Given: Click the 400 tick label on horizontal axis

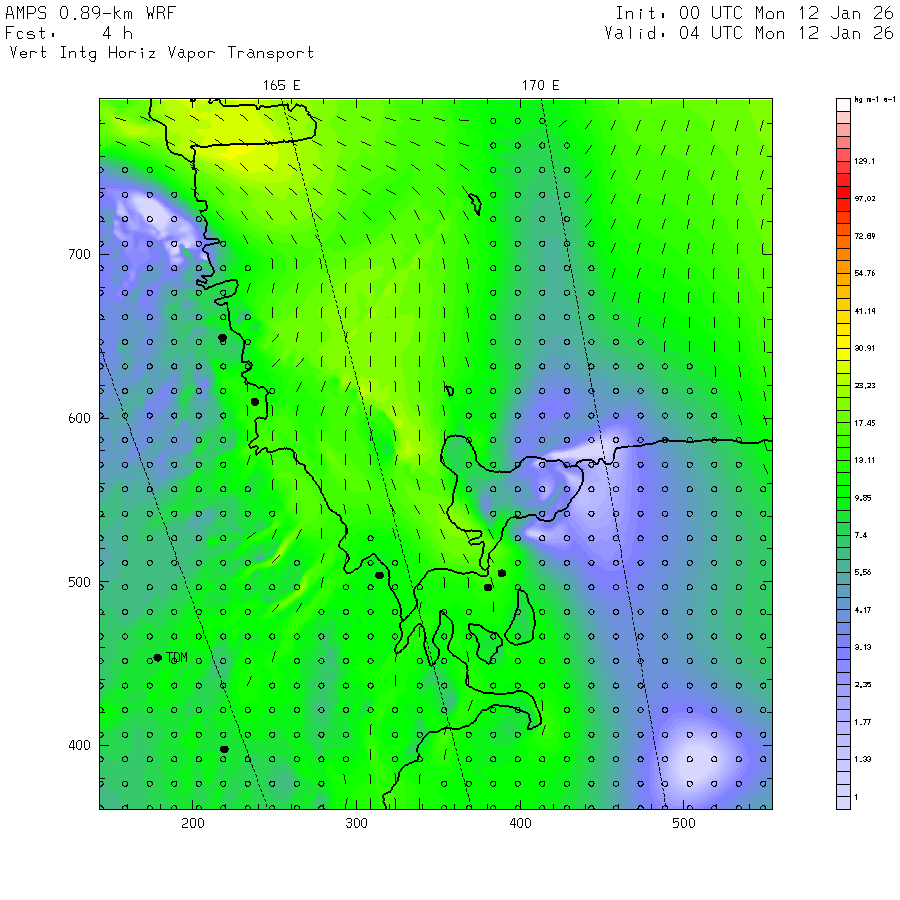Looking at the screenshot, I should click(520, 823).
